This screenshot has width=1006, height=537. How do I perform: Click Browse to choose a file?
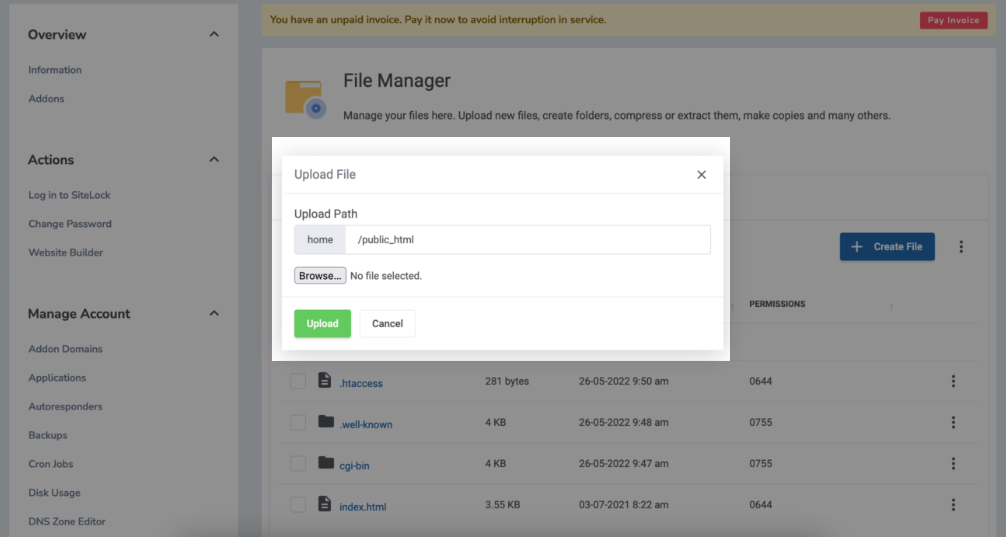(320, 276)
